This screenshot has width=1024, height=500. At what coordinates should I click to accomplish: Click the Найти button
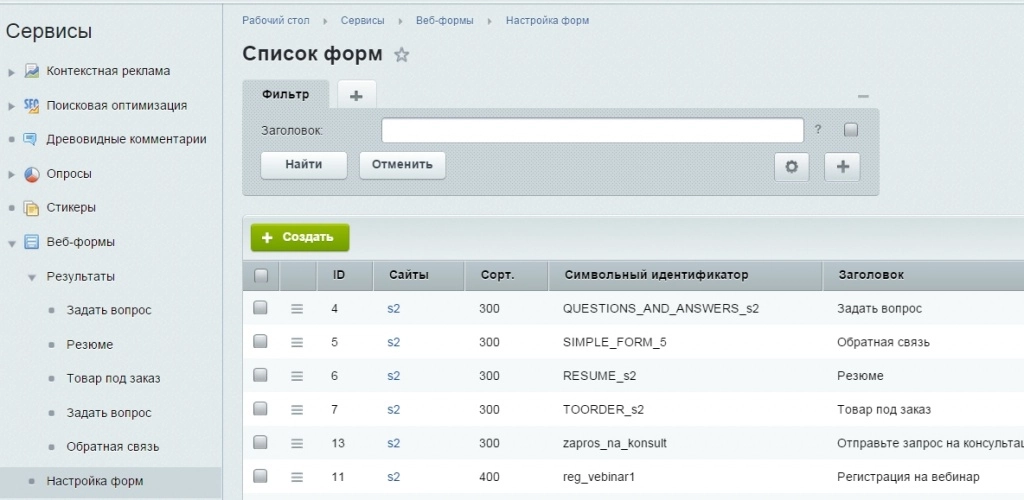coord(303,165)
